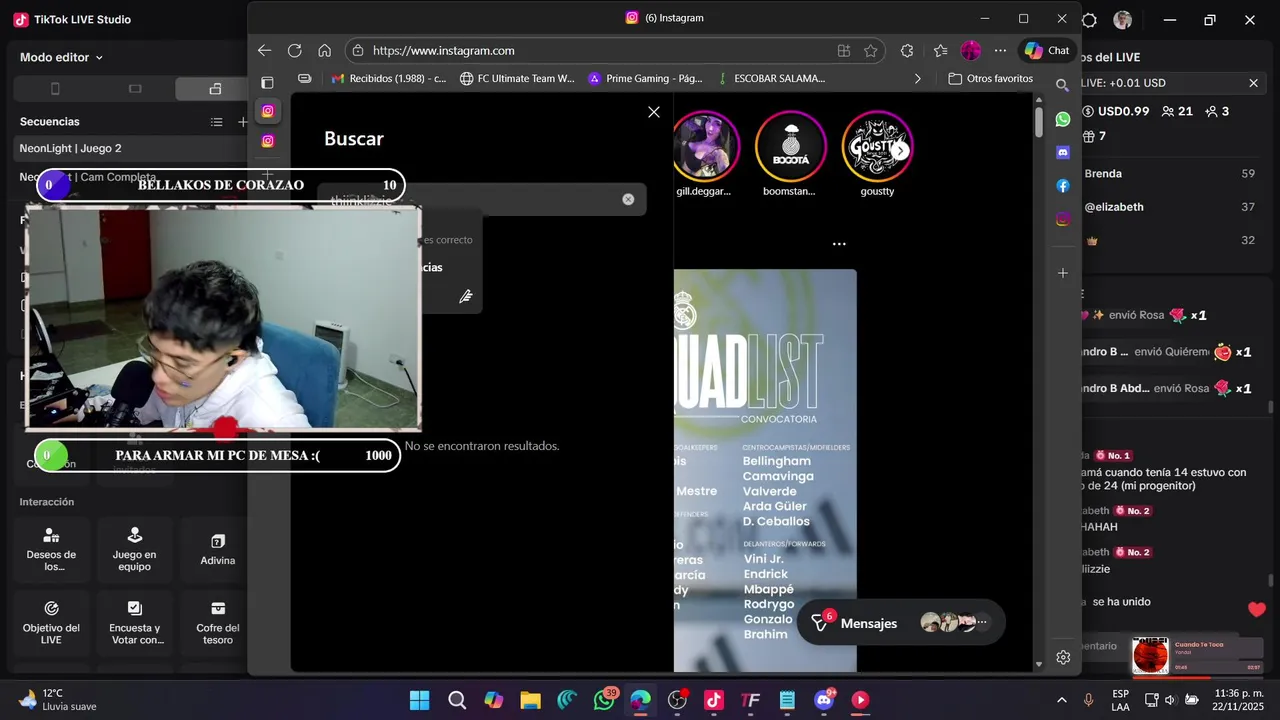Select the second Instagram vertical tab
The height and width of the screenshot is (720, 1280).
point(267,141)
